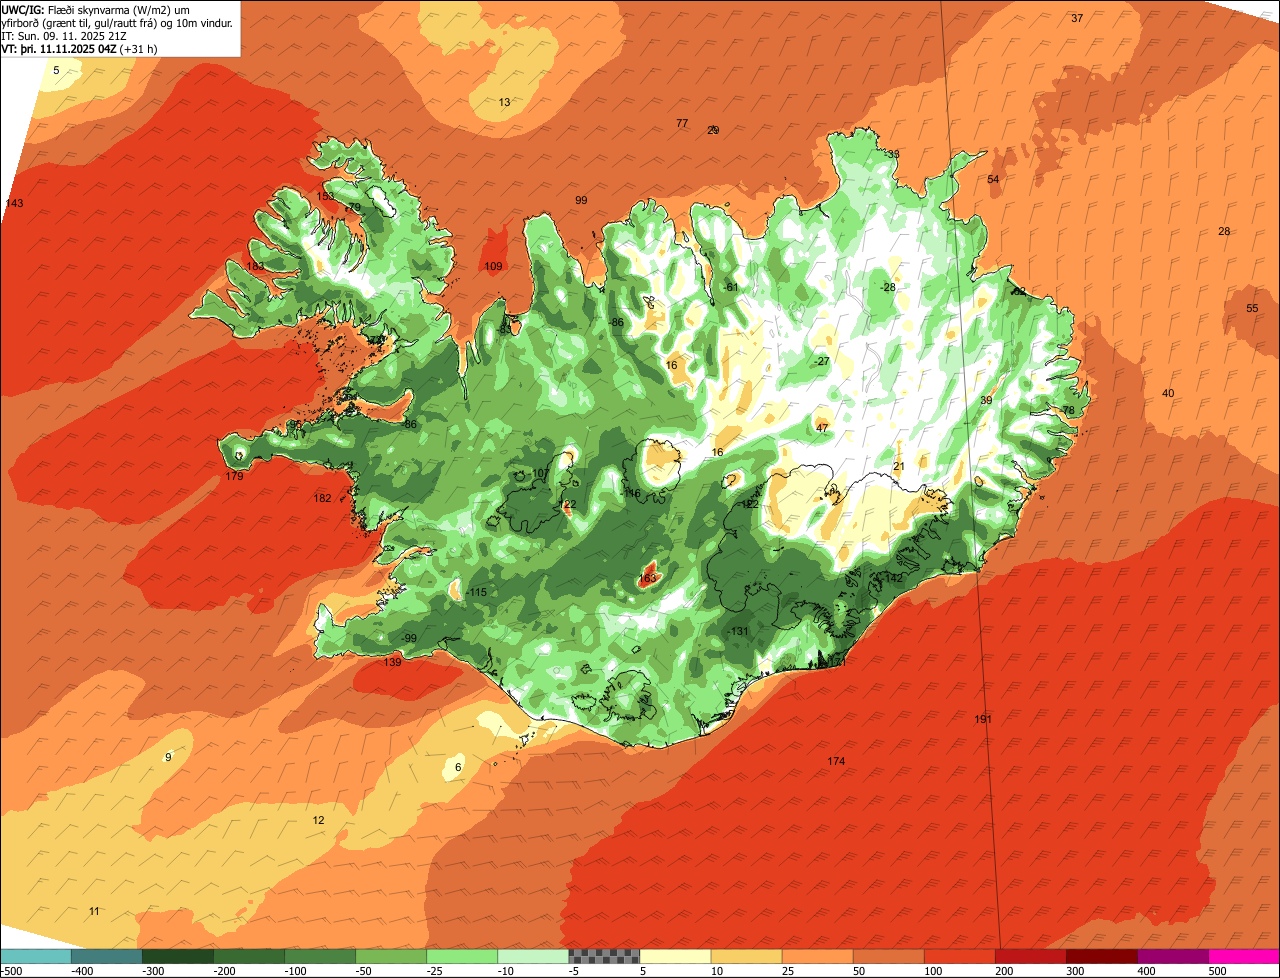Image resolution: width=1280 pixels, height=978 pixels.
Task: Click the map value '47' in east-central Iceland
Action: pyautogui.click(x=822, y=427)
